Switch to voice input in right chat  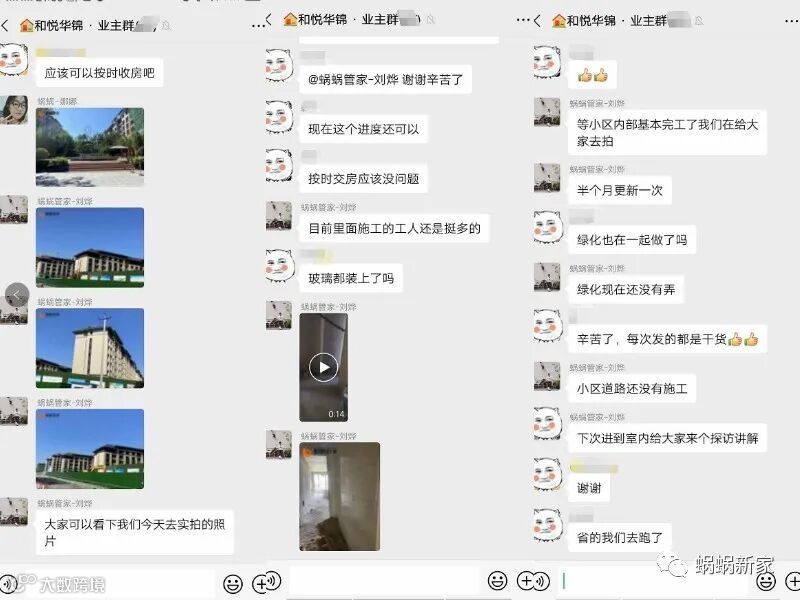click(x=542, y=581)
